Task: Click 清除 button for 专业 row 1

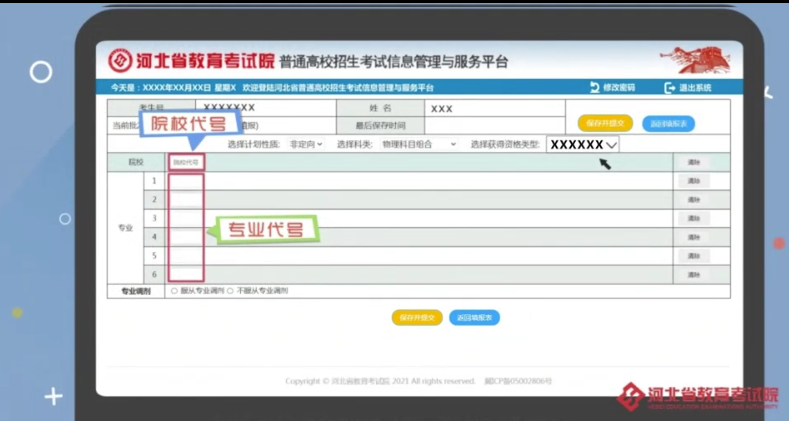Action: 694,181
